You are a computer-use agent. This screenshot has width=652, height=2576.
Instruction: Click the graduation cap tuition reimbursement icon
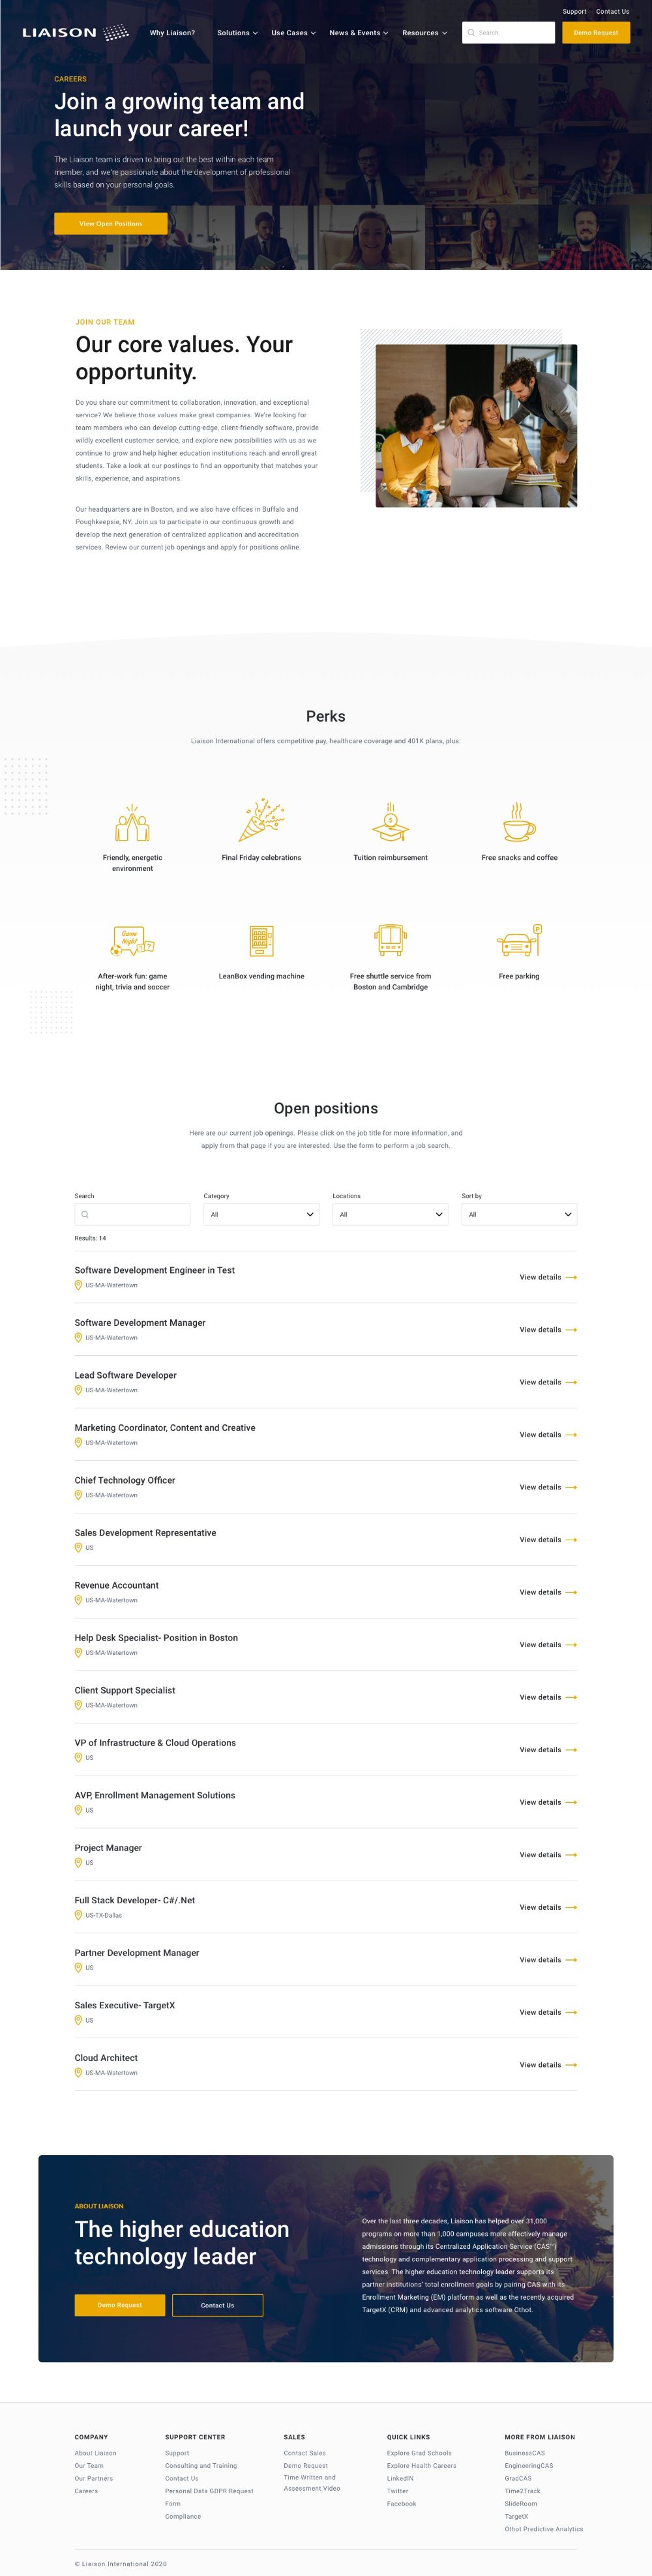point(390,822)
